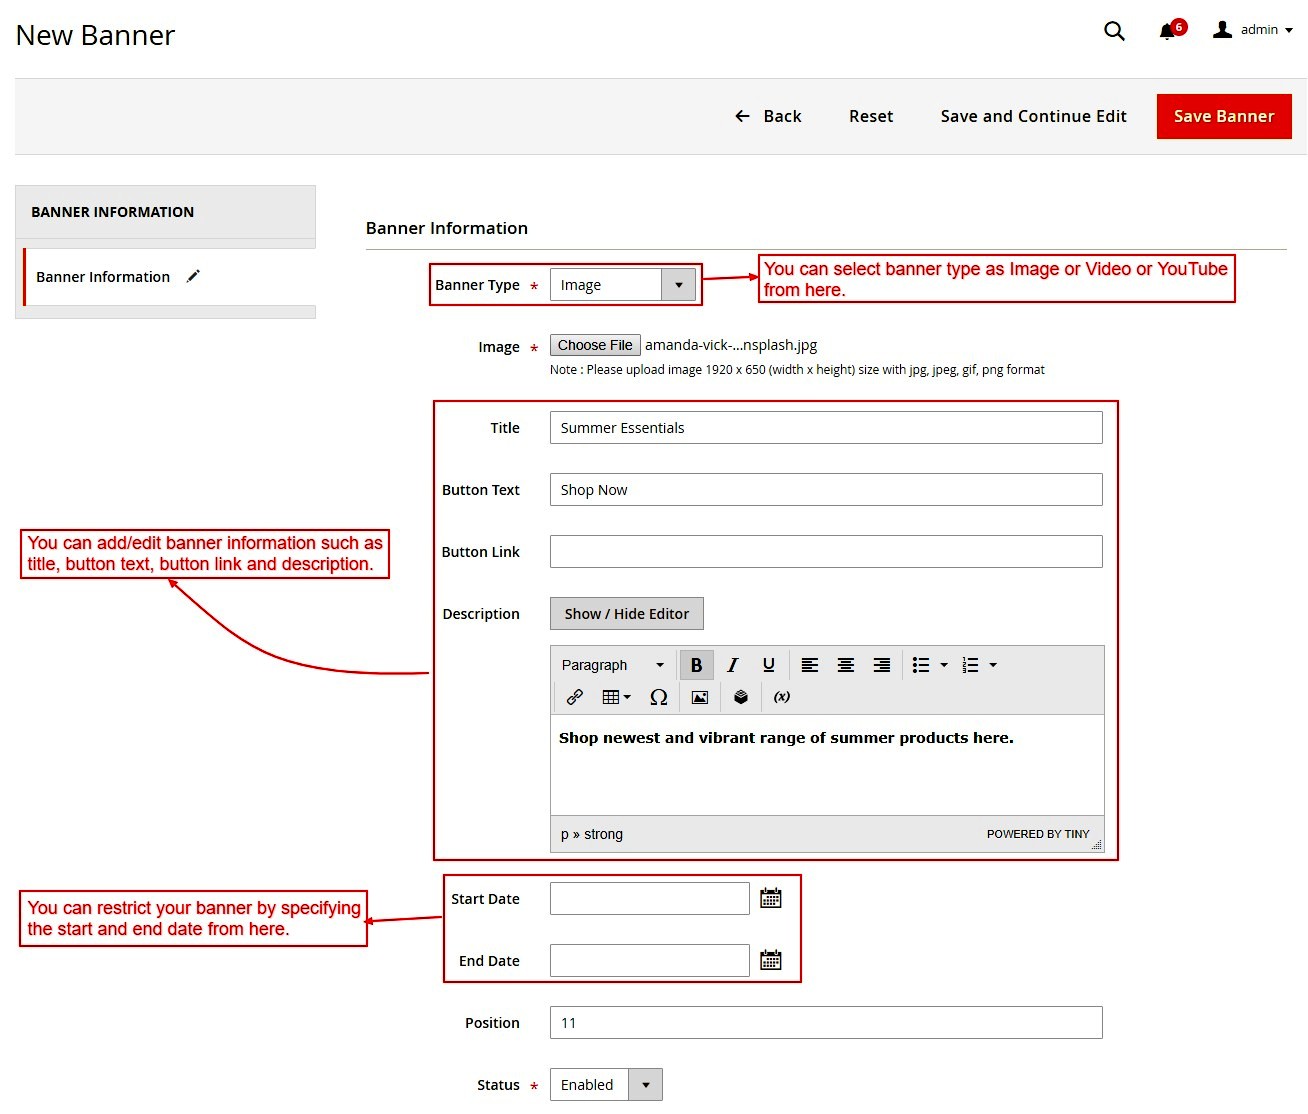Click into the Button Link field
The height and width of the screenshot is (1114, 1308).
pos(826,552)
